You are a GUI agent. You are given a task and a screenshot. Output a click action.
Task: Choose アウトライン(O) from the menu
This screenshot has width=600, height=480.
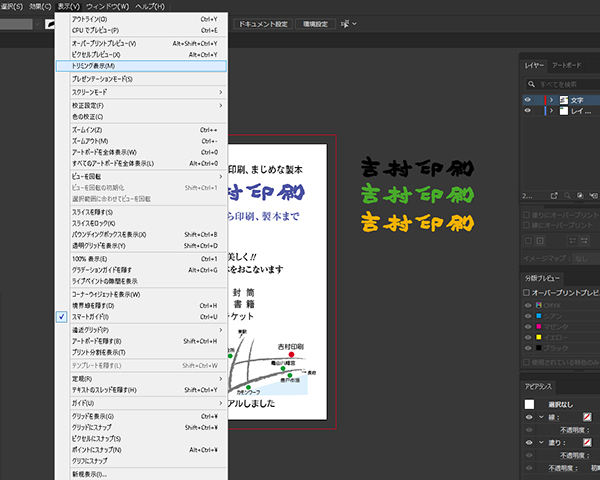coord(141,19)
